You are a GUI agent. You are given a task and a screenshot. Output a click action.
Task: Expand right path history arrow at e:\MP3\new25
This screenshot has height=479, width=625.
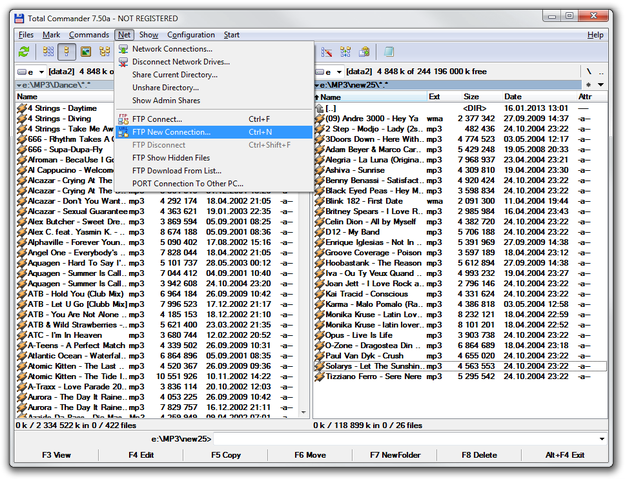tap(316, 85)
